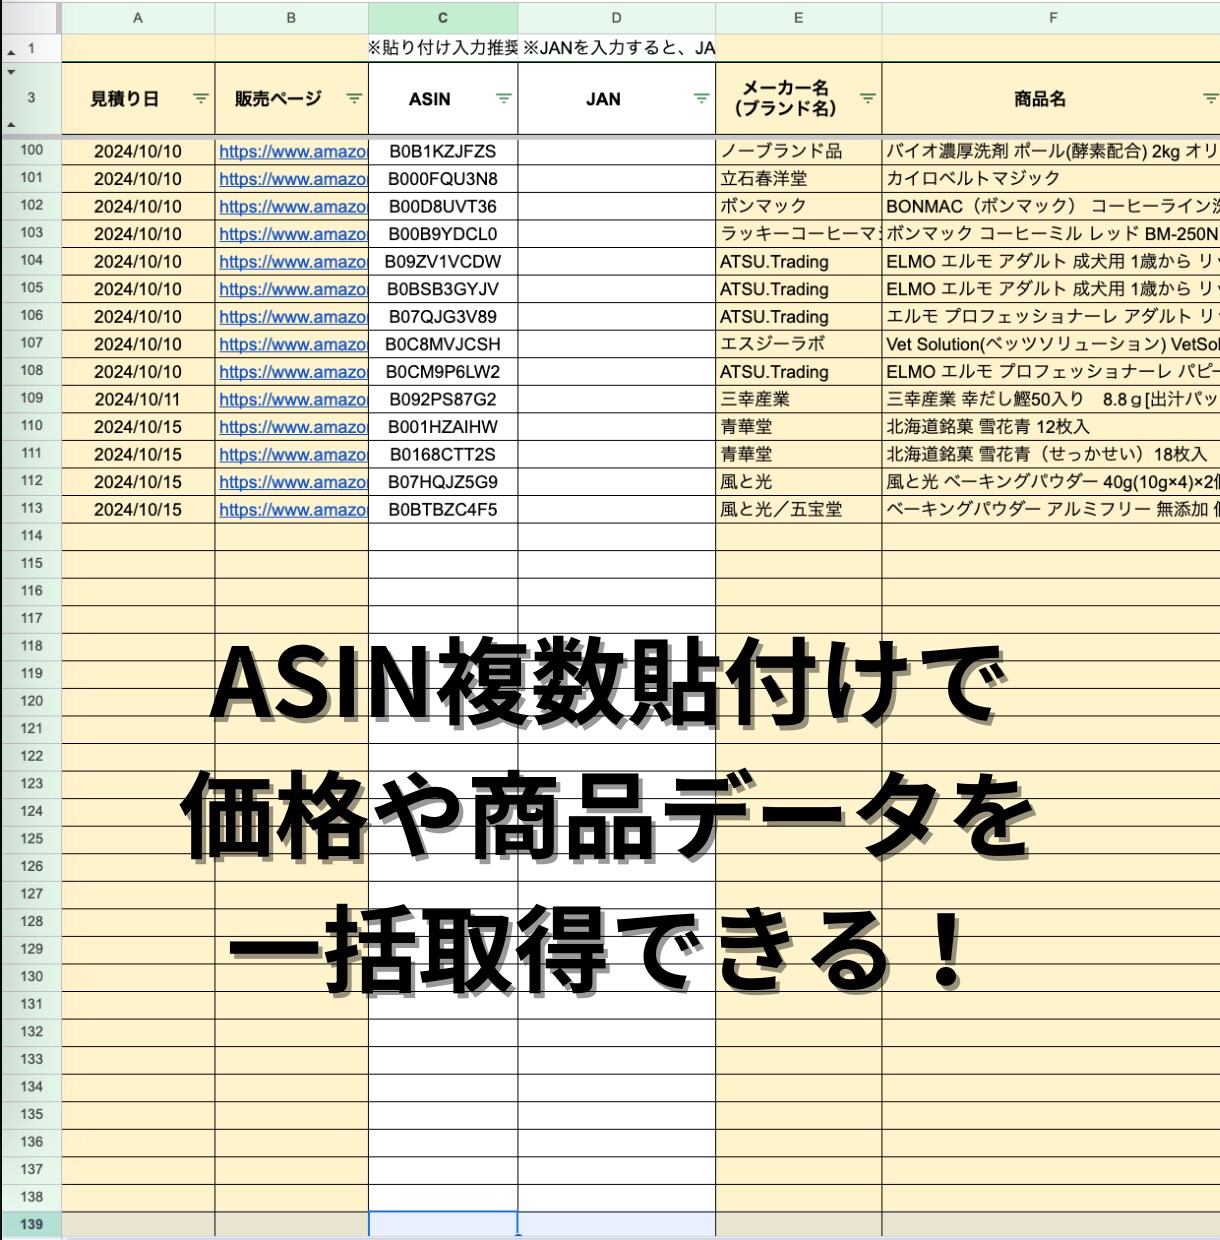The image size is (1220, 1240).
Task: Click product name バイオ濃厚洗剤 ポール
Action: tap(1051, 151)
